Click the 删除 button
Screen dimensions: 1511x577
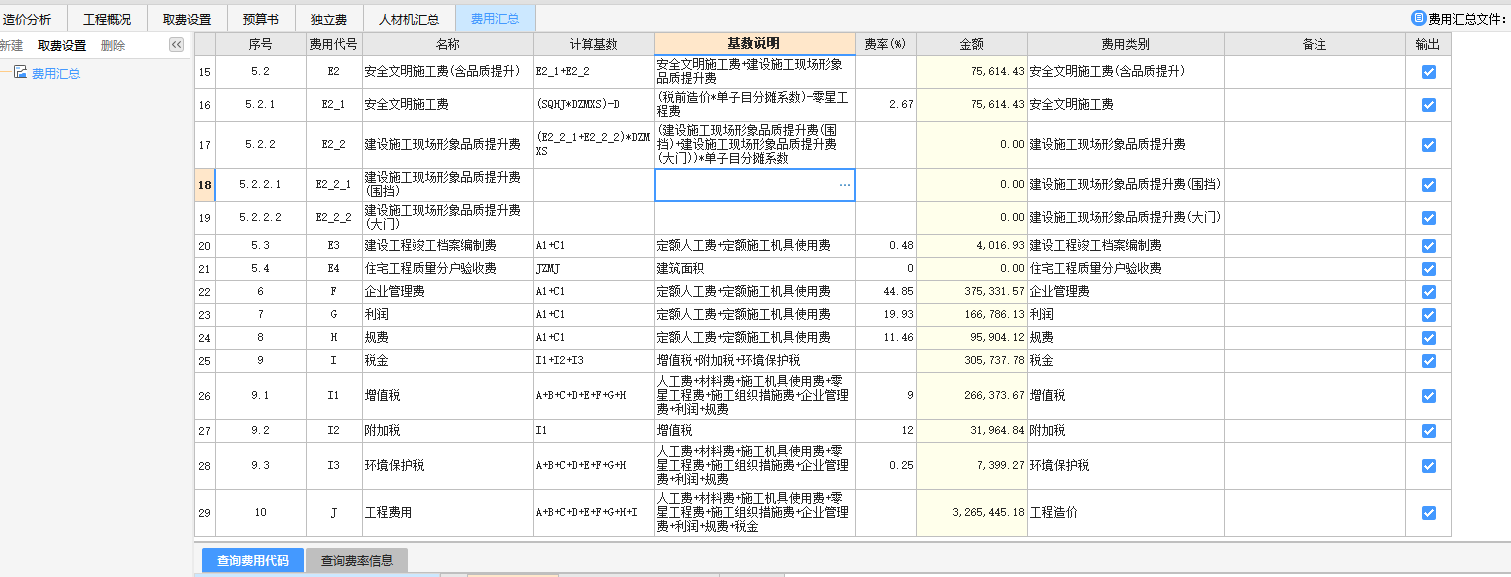tap(113, 45)
